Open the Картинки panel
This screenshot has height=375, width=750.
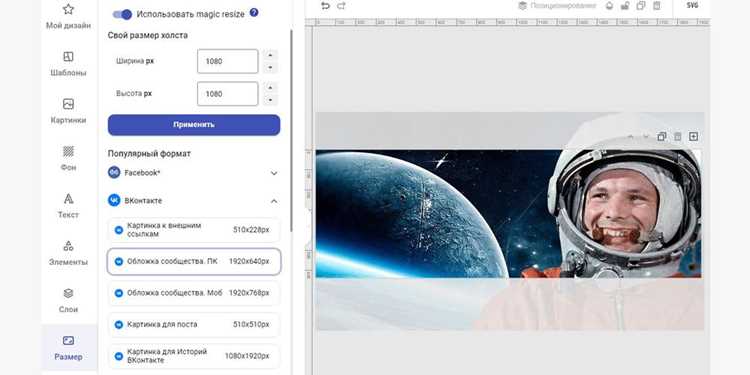click(68, 111)
